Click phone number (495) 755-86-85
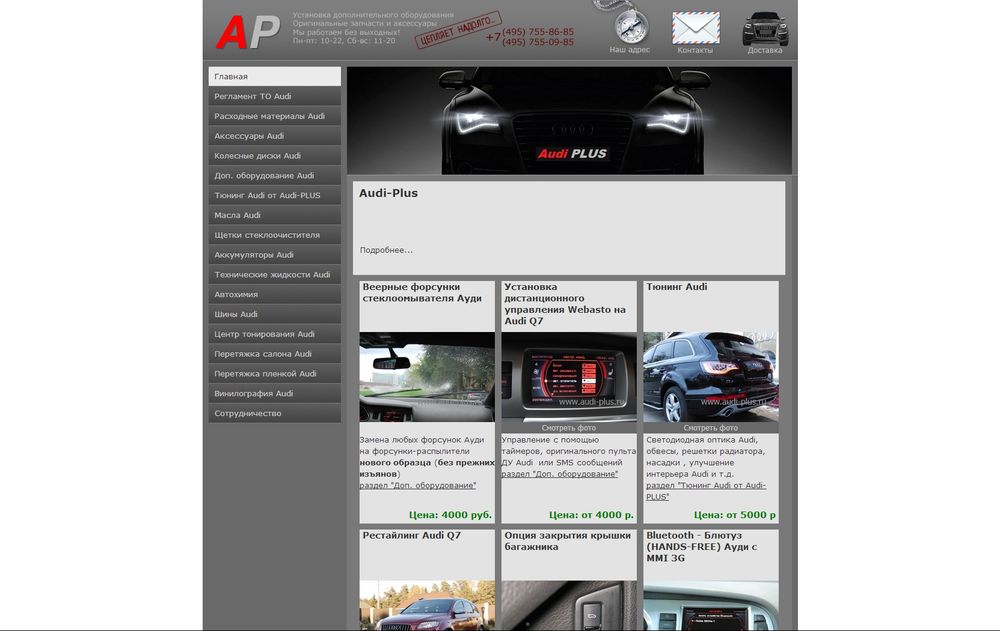Screen dimensions: 1000x631 538,32
